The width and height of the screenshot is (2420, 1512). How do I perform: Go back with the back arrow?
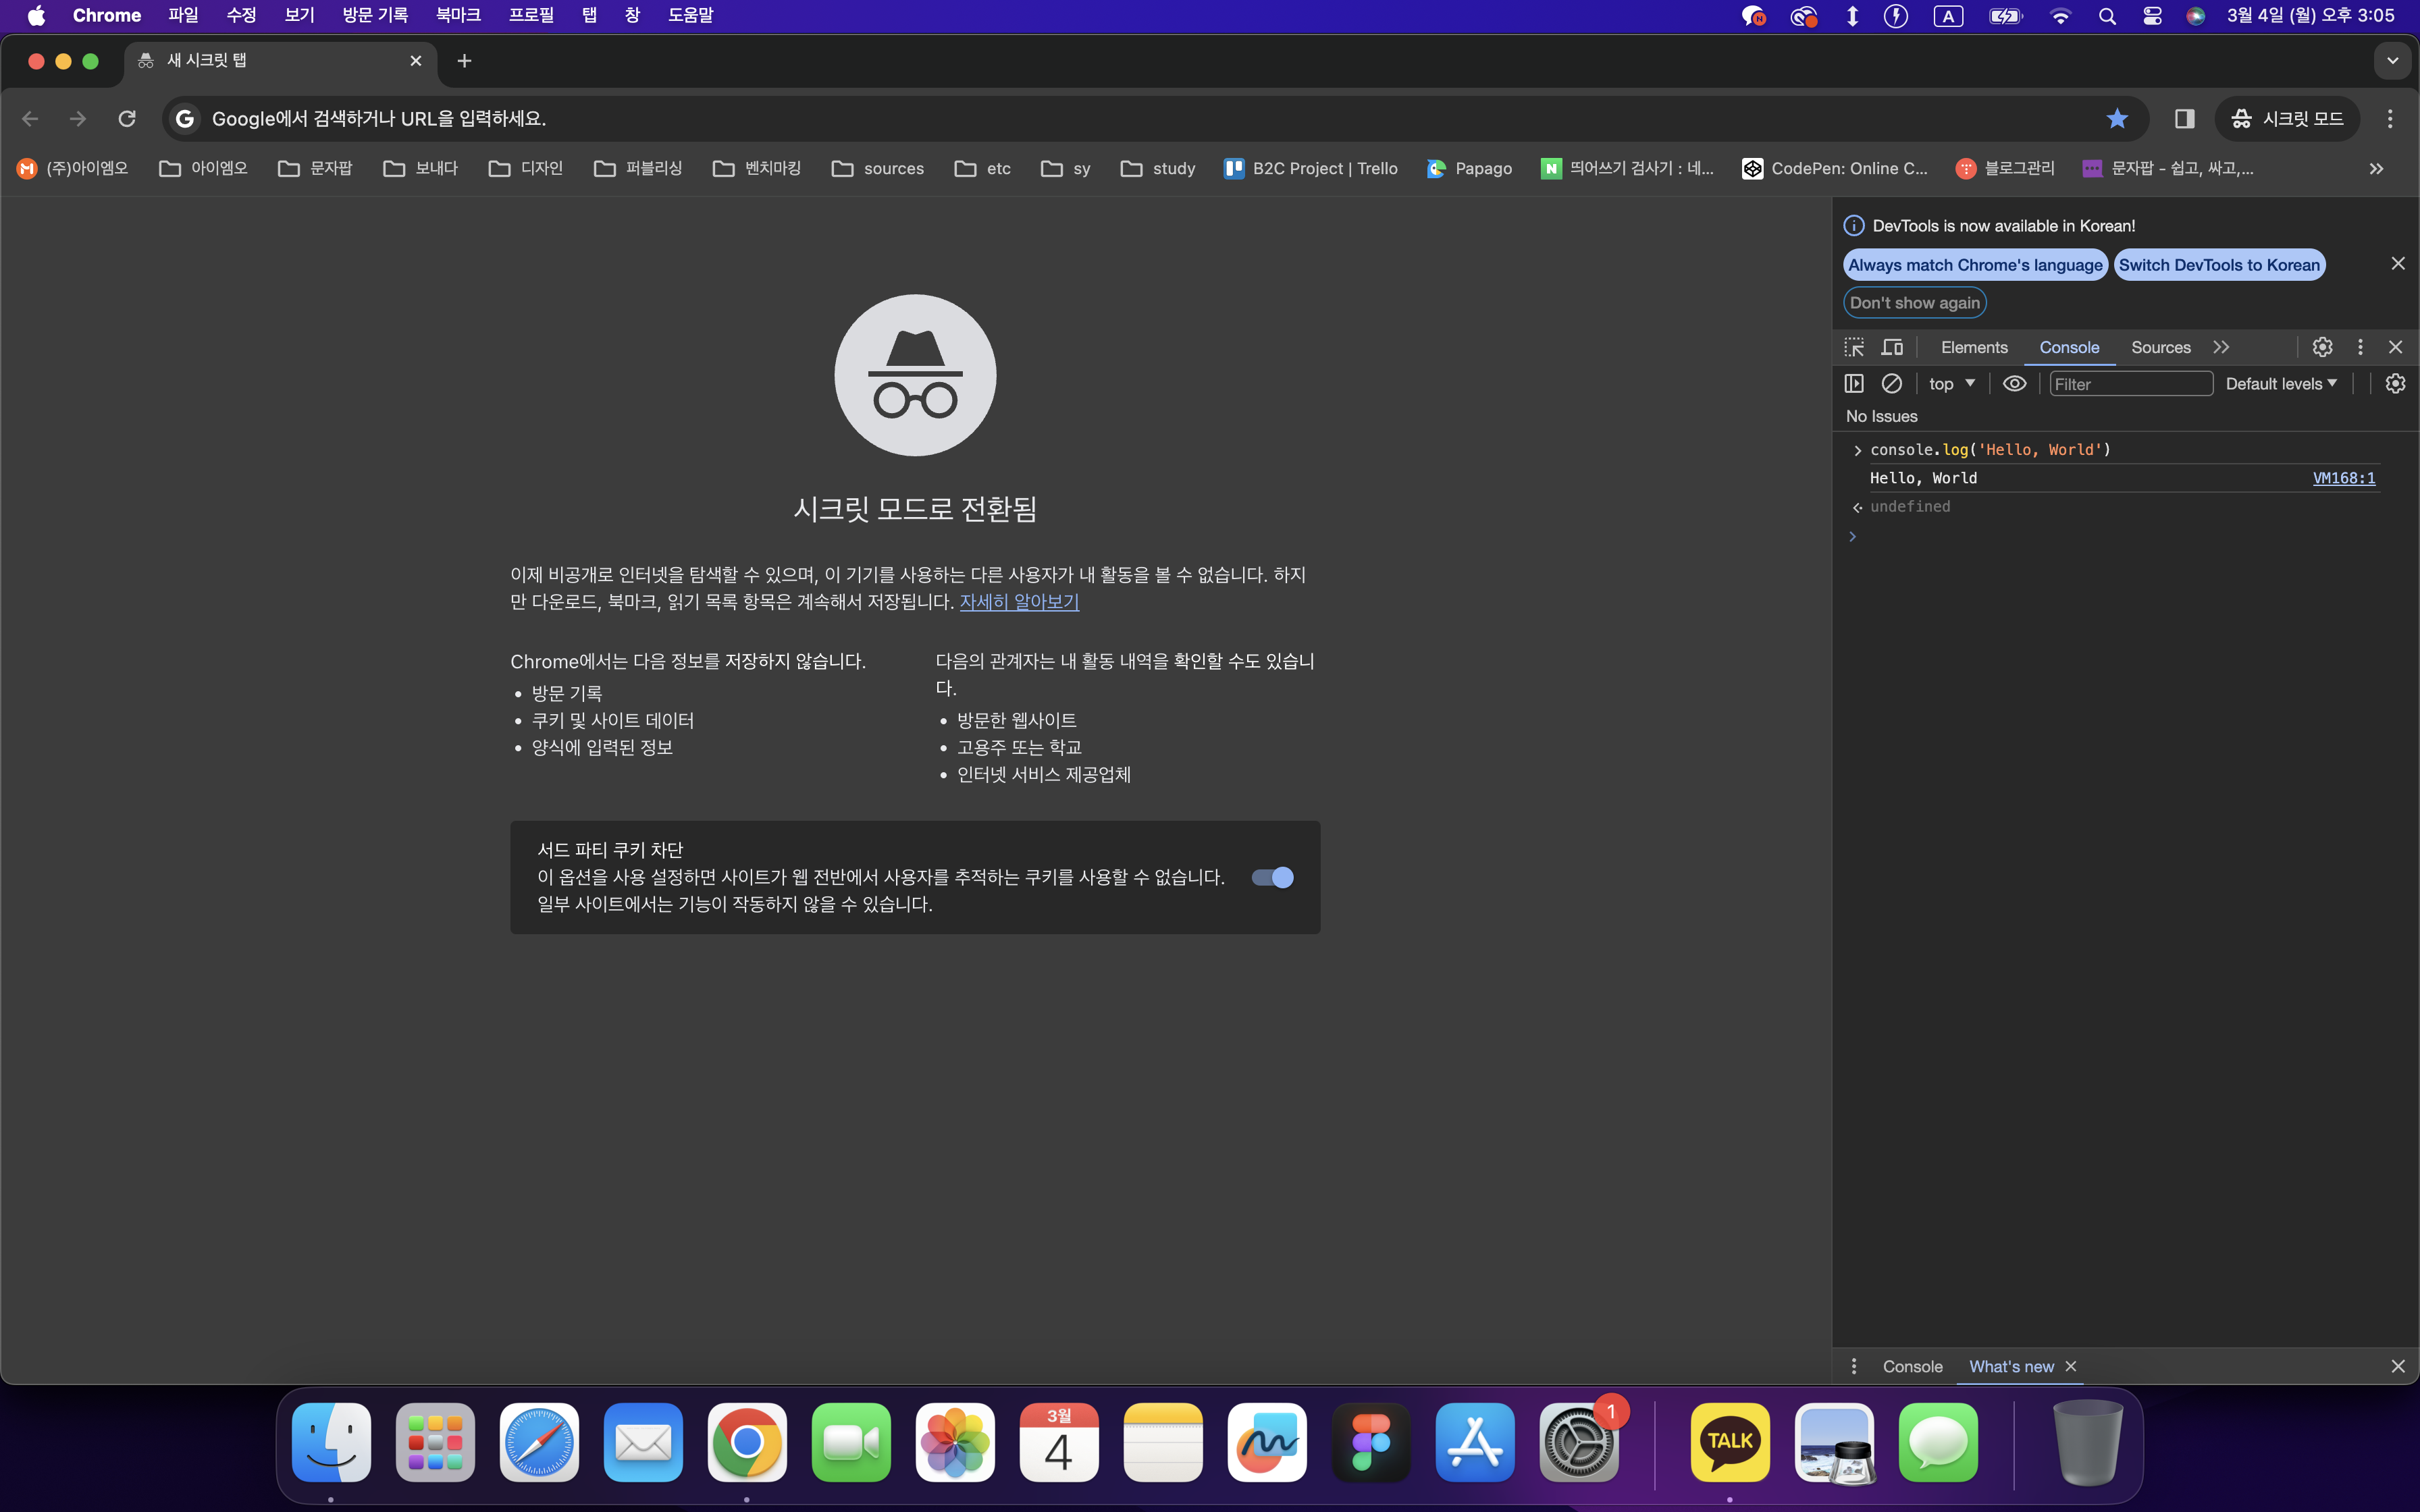(x=30, y=119)
